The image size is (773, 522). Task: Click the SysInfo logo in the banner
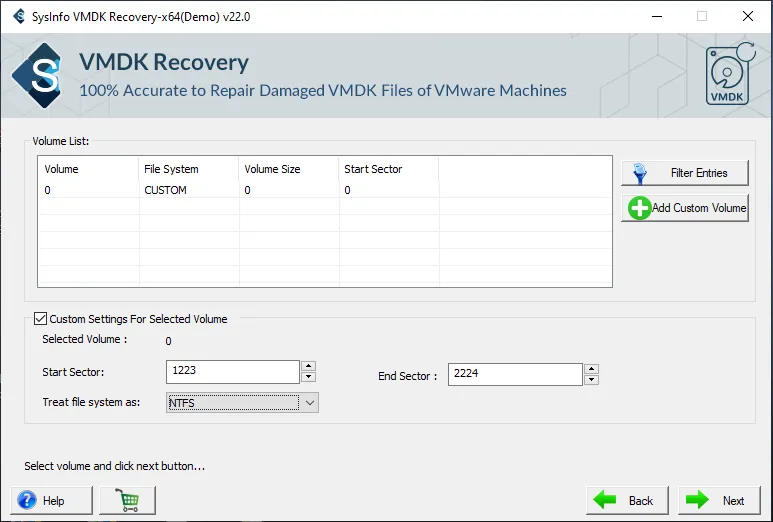(38, 75)
